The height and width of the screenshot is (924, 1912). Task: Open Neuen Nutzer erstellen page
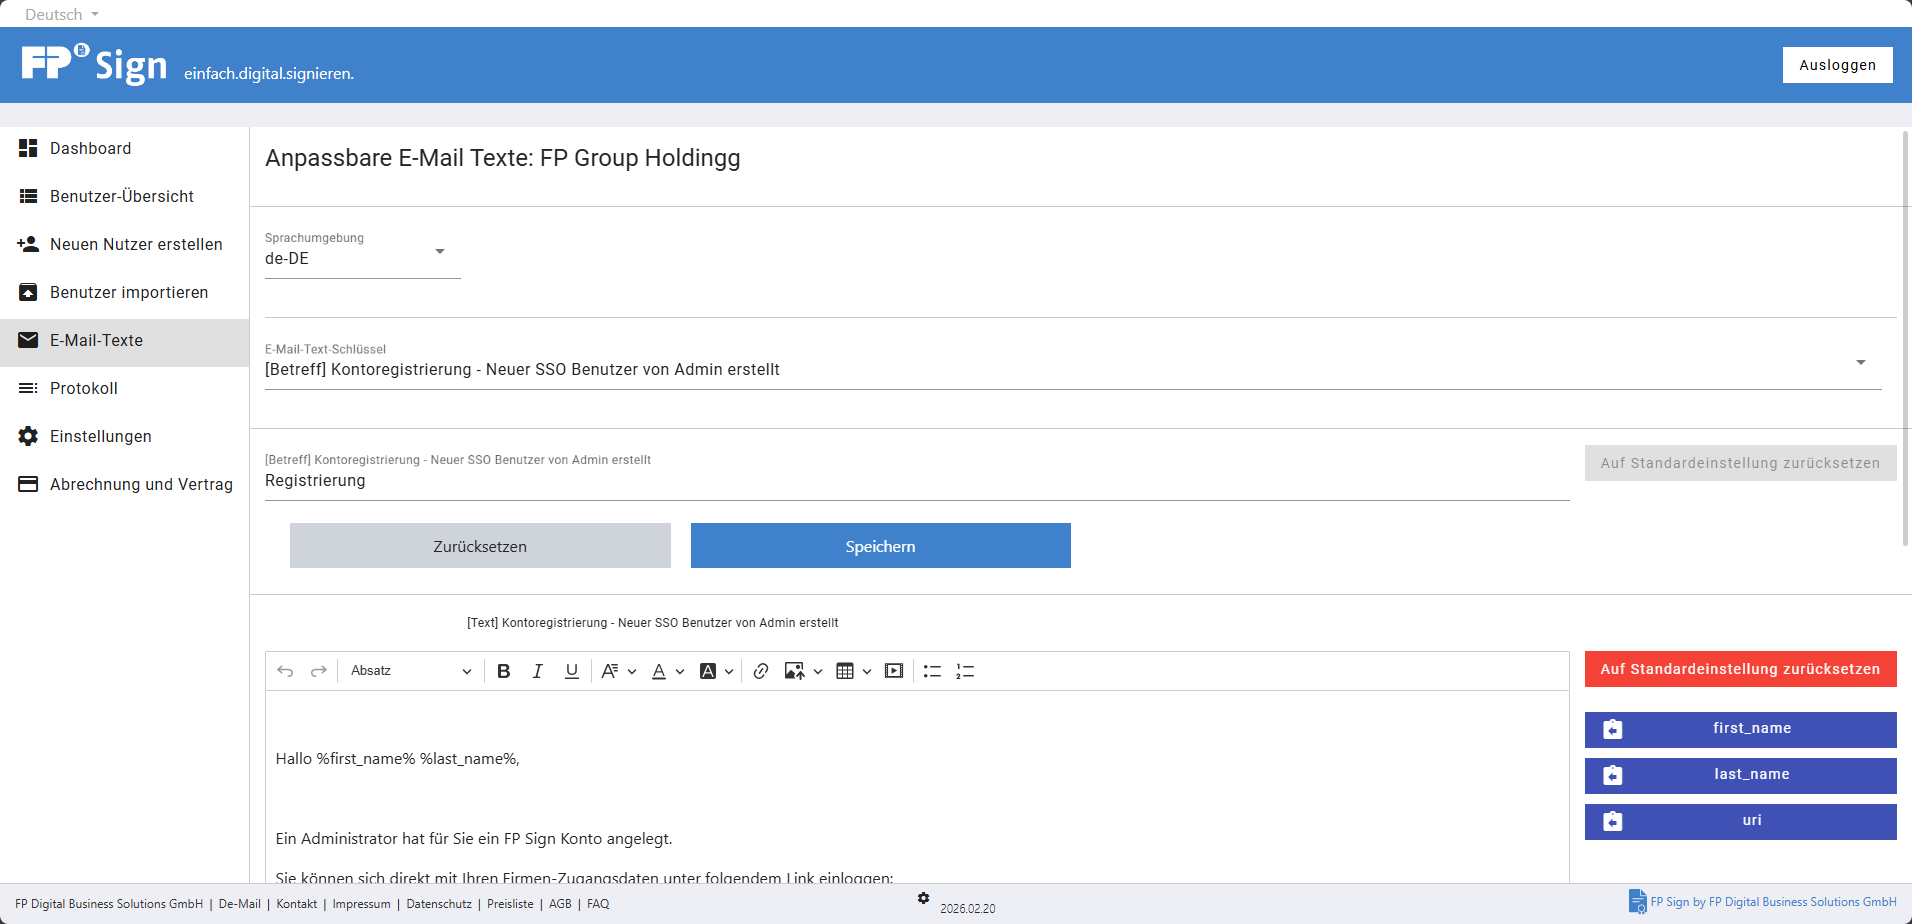pyautogui.click(x=124, y=244)
